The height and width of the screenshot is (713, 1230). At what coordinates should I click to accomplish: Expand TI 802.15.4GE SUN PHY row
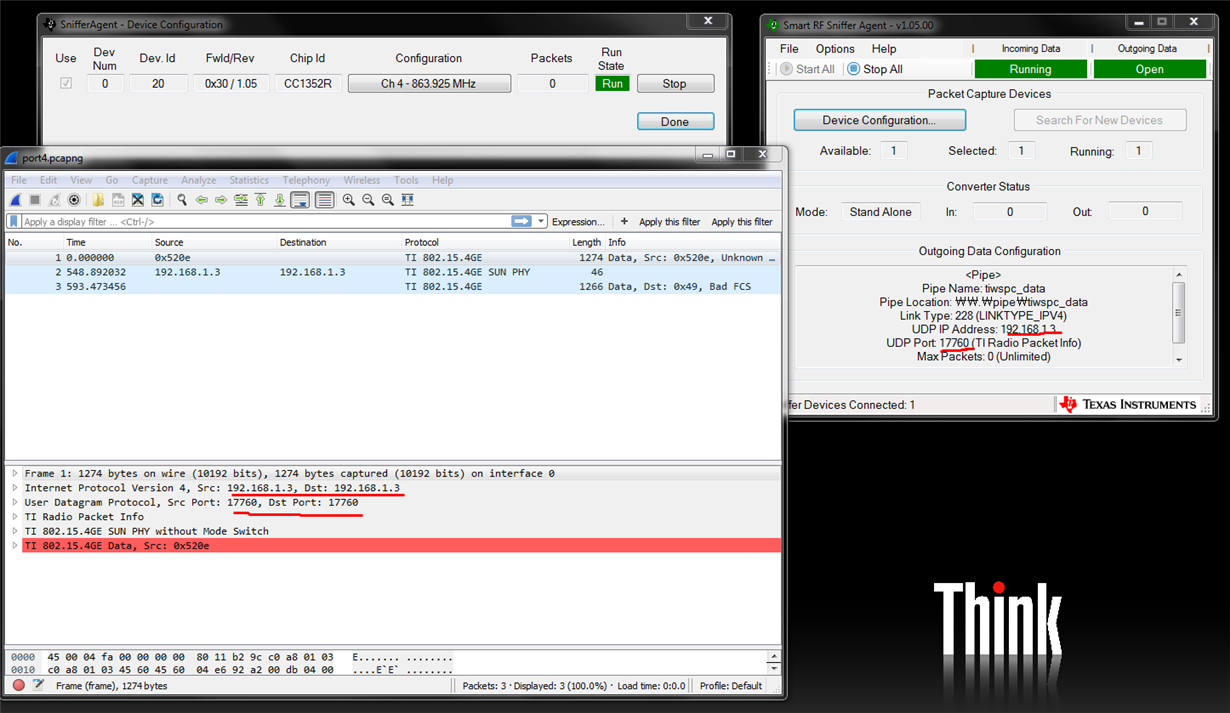pos(15,531)
